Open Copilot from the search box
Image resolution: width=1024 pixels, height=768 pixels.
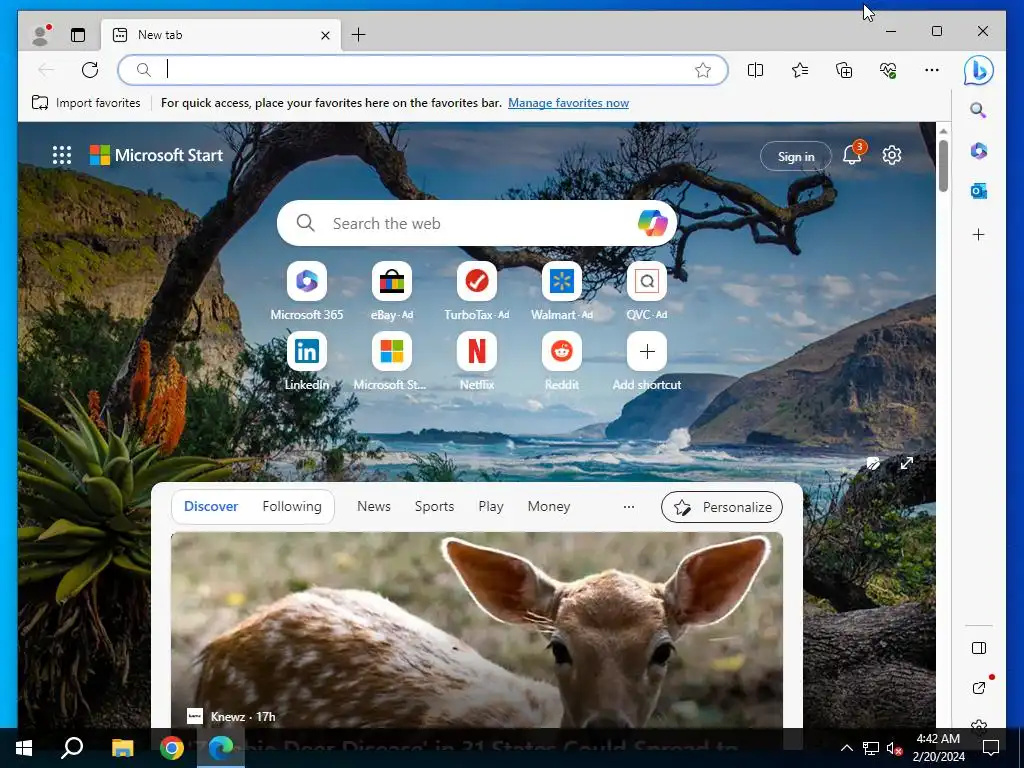pyautogui.click(x=652, y=223)
